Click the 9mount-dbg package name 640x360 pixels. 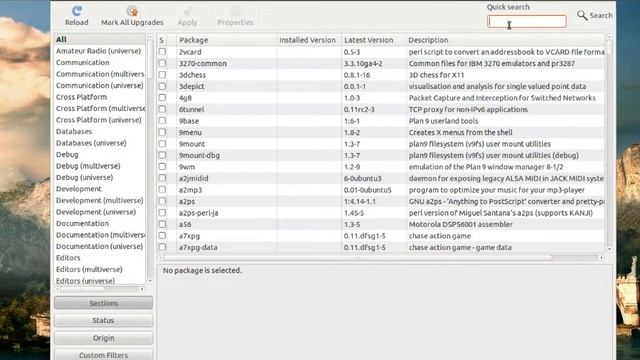[199, 156]
